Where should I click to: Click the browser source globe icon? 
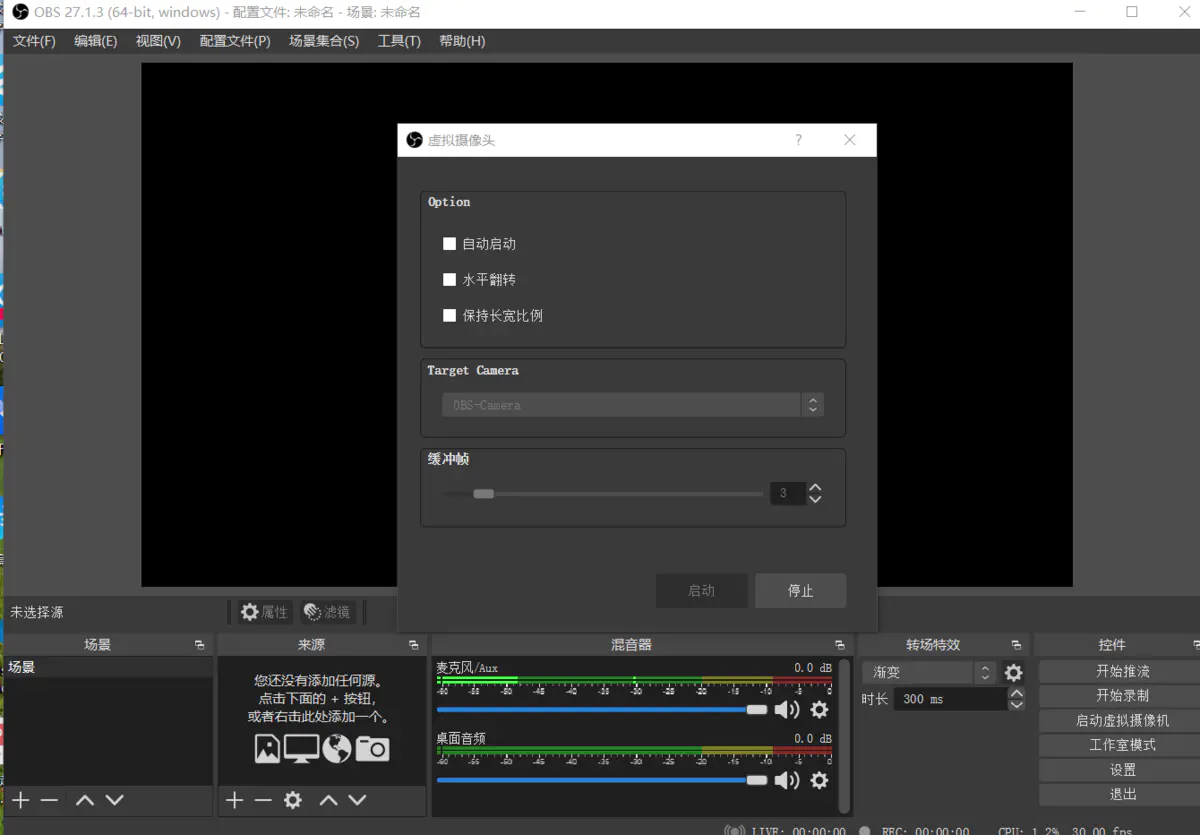tap(335, 747)
